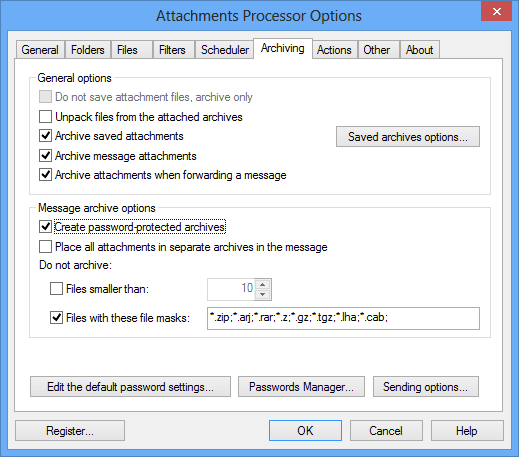
Task: Enable Place all attachments in separate archives
Action: pos(45,247)
